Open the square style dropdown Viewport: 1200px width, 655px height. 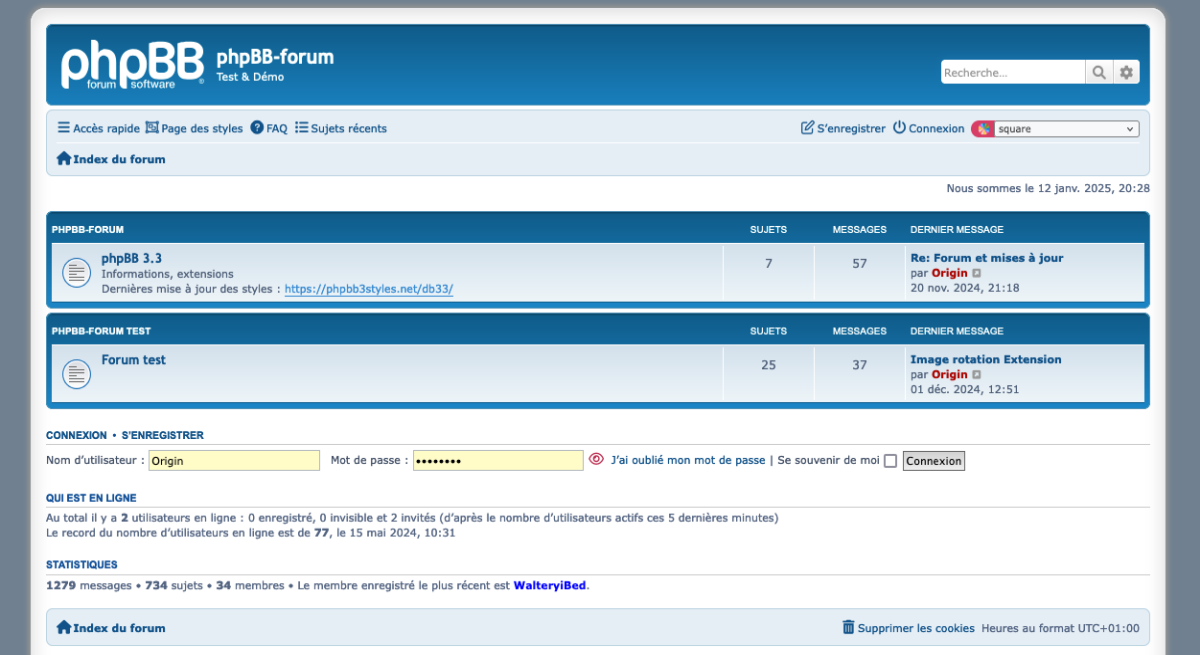[1066, 129]
